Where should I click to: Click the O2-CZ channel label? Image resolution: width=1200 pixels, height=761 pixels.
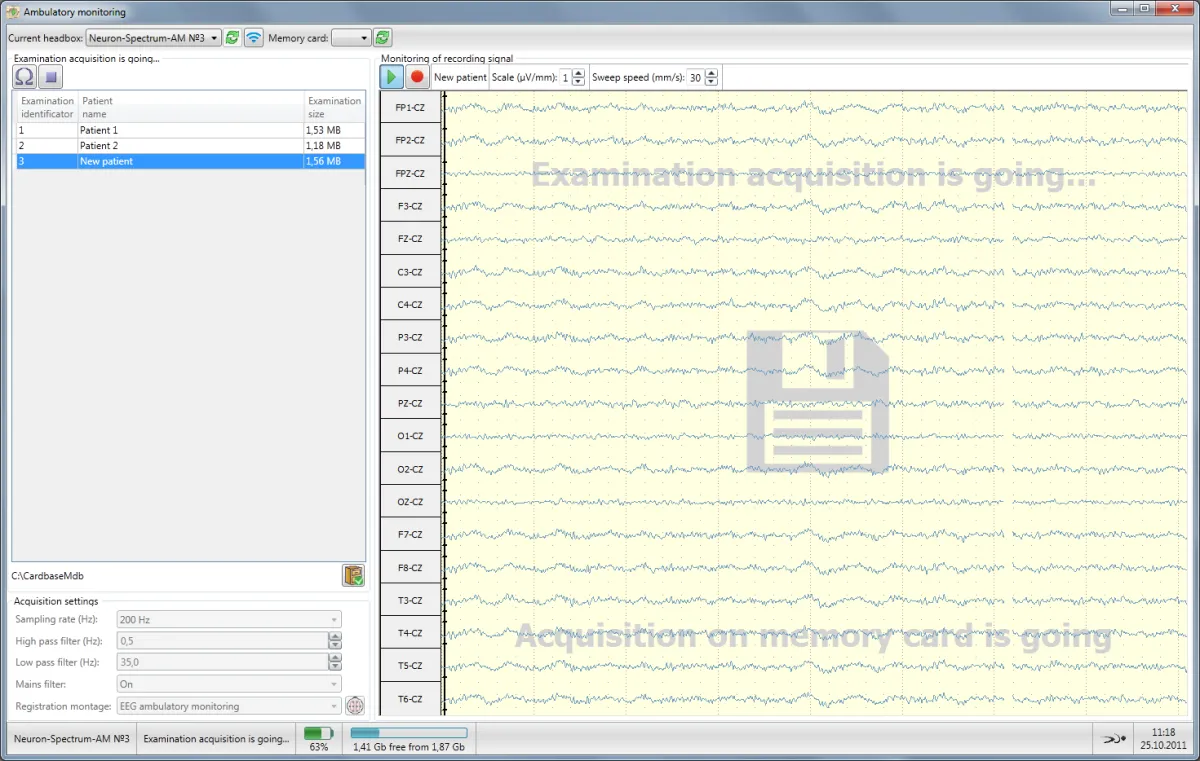coord(410,469)
